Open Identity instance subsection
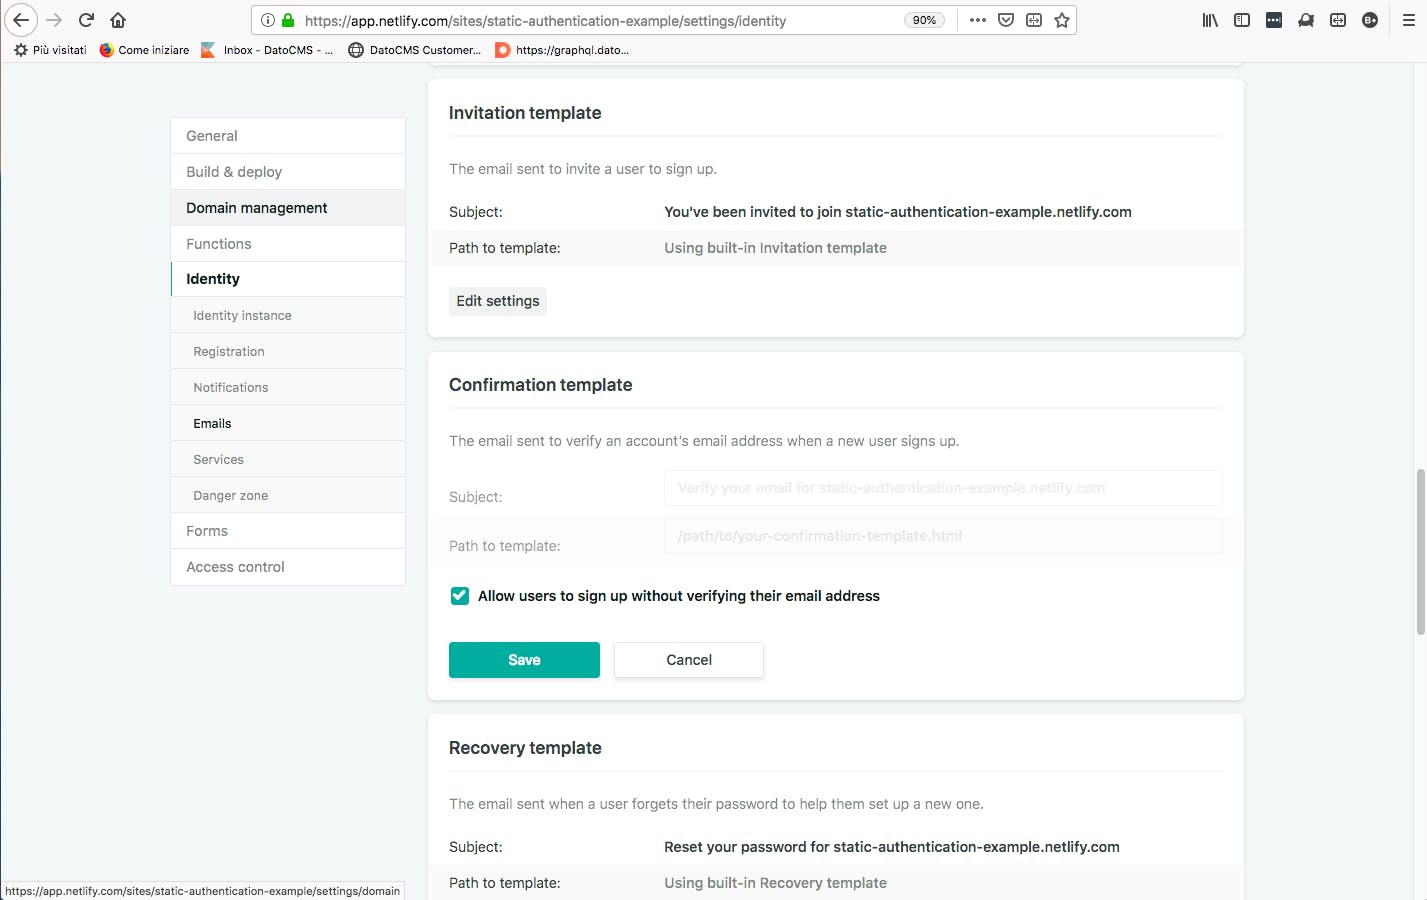Screen dimensions: 1427x900 point(288,315)
